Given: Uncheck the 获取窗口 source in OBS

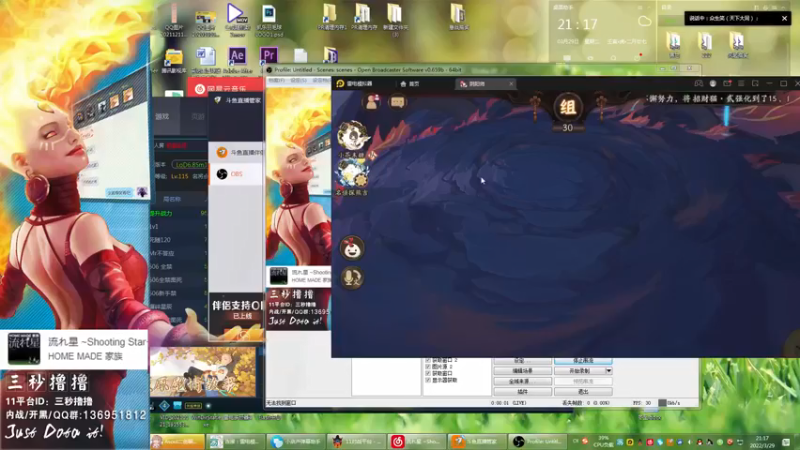Looking at the screenshot, I should click(428, 373).
